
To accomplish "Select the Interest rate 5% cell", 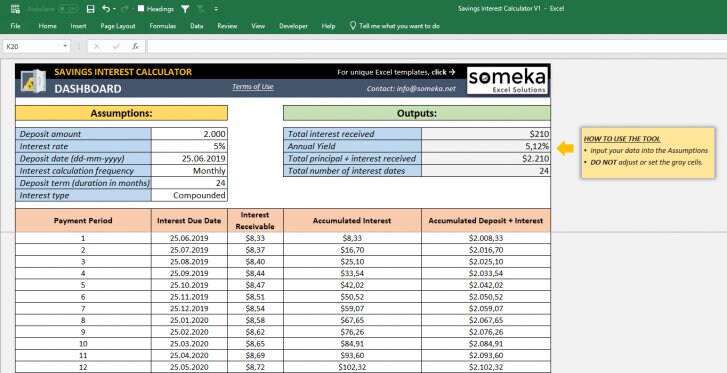I will point(189,146).
